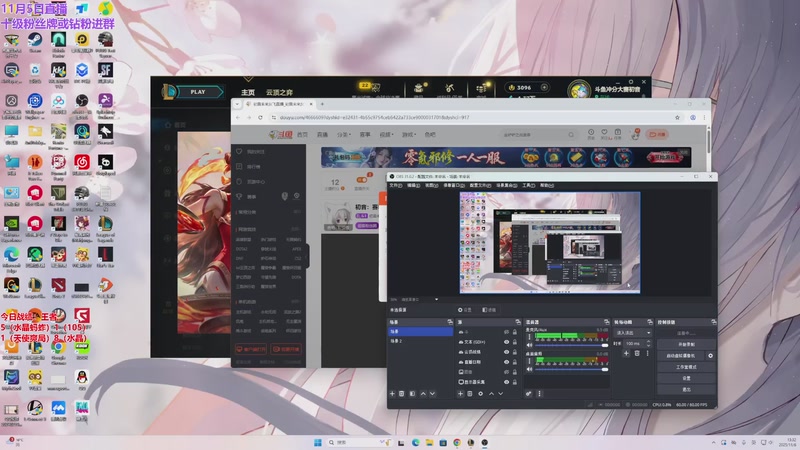Show the hidden topmost source
The width and height of the screenshot is (800, 450).
507,332
